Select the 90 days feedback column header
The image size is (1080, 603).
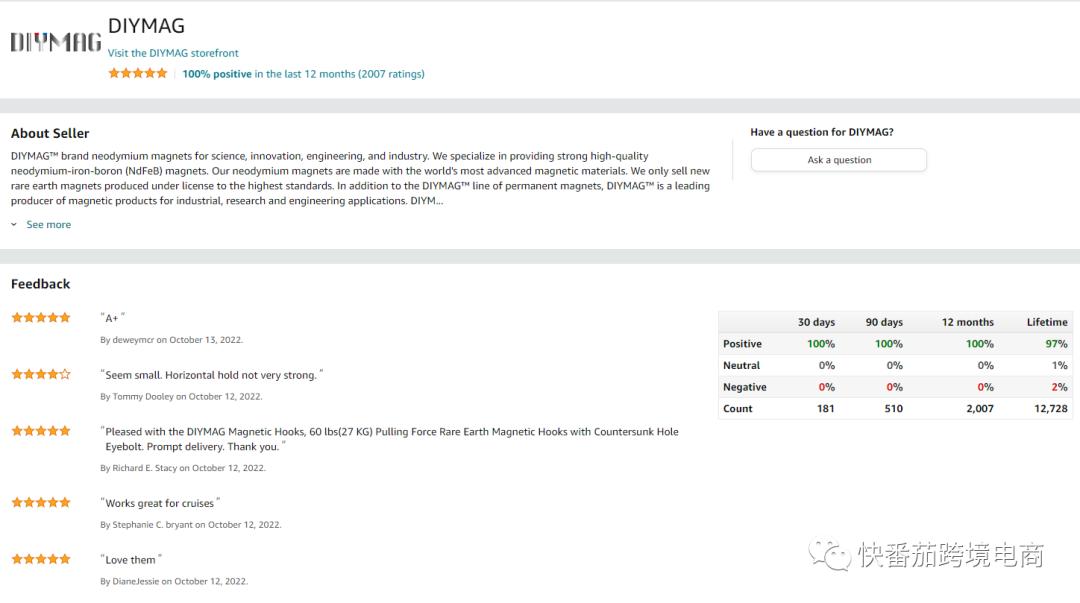pos(884,322)
